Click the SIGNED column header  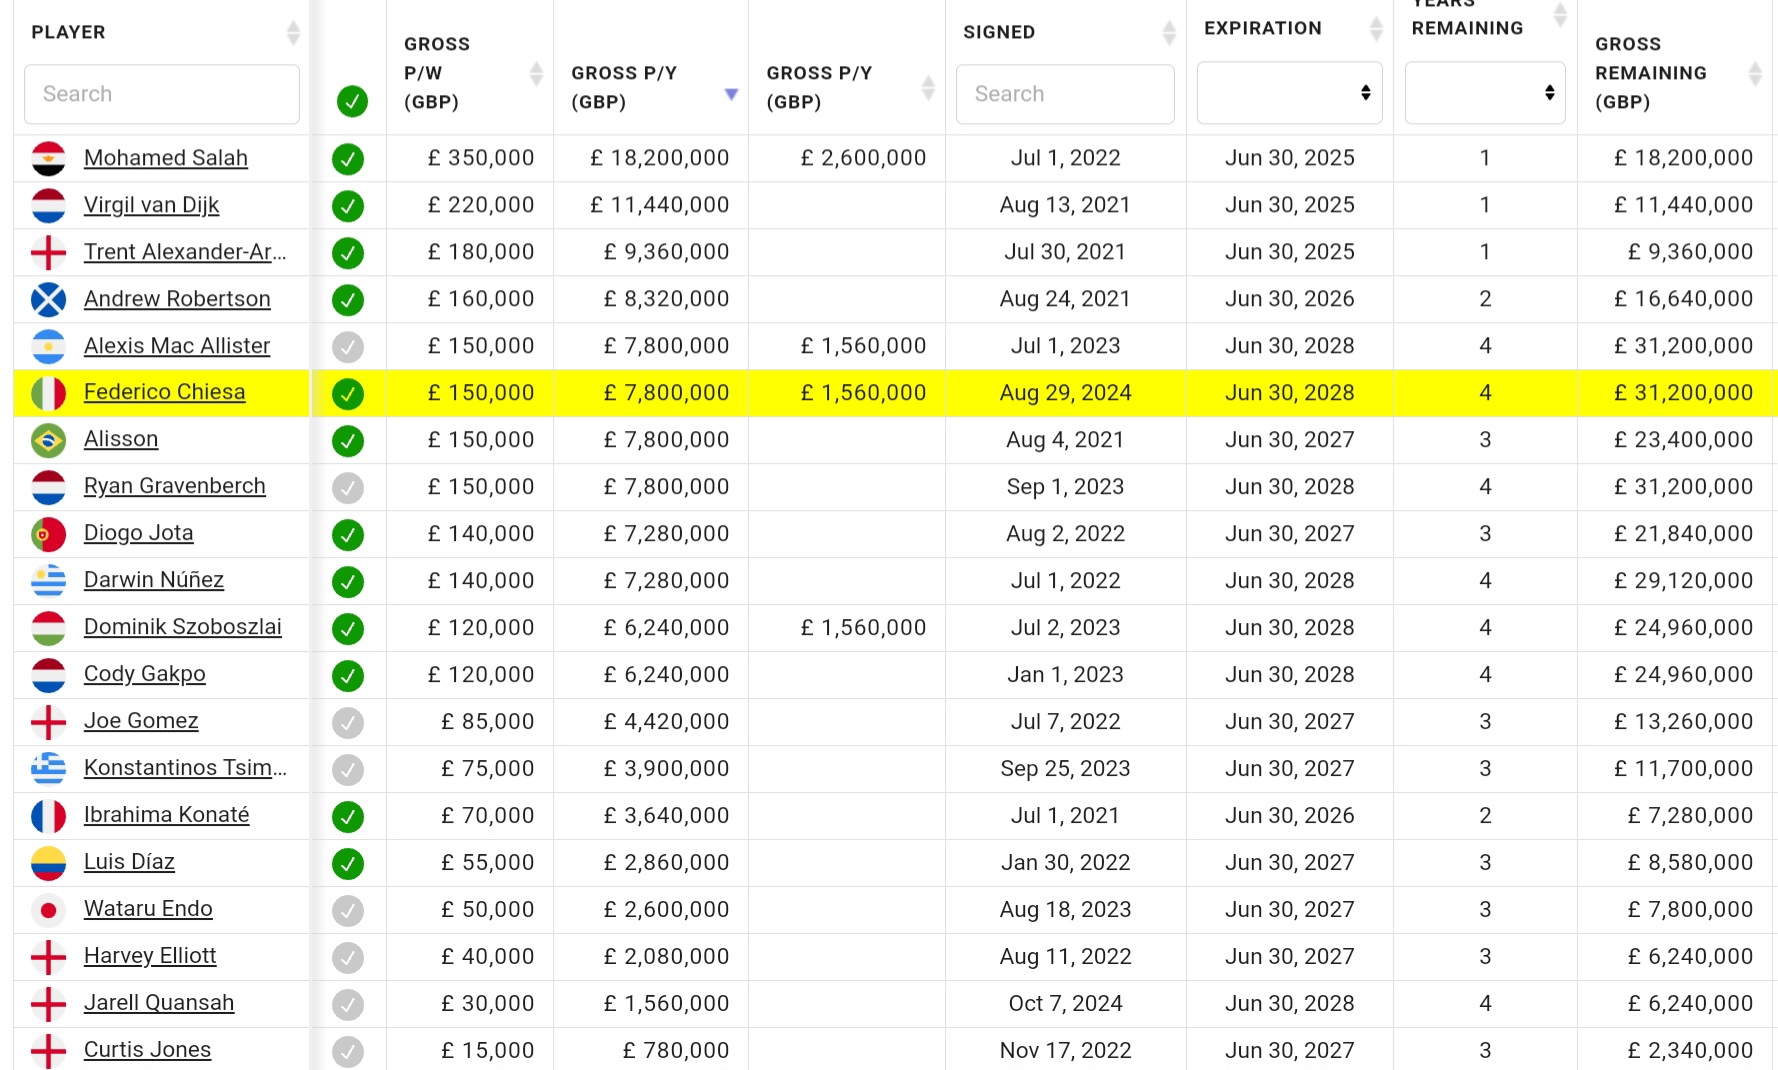[999, 32]
